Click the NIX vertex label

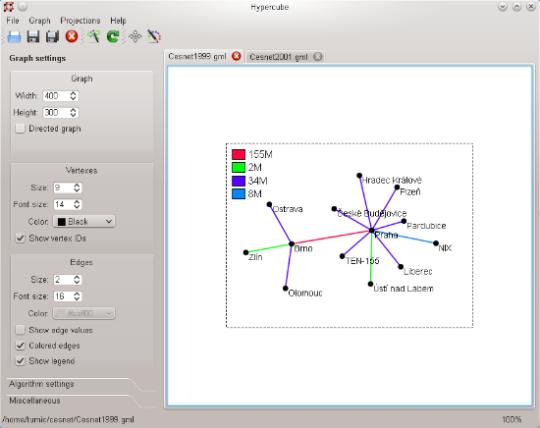tap(445, 248)
